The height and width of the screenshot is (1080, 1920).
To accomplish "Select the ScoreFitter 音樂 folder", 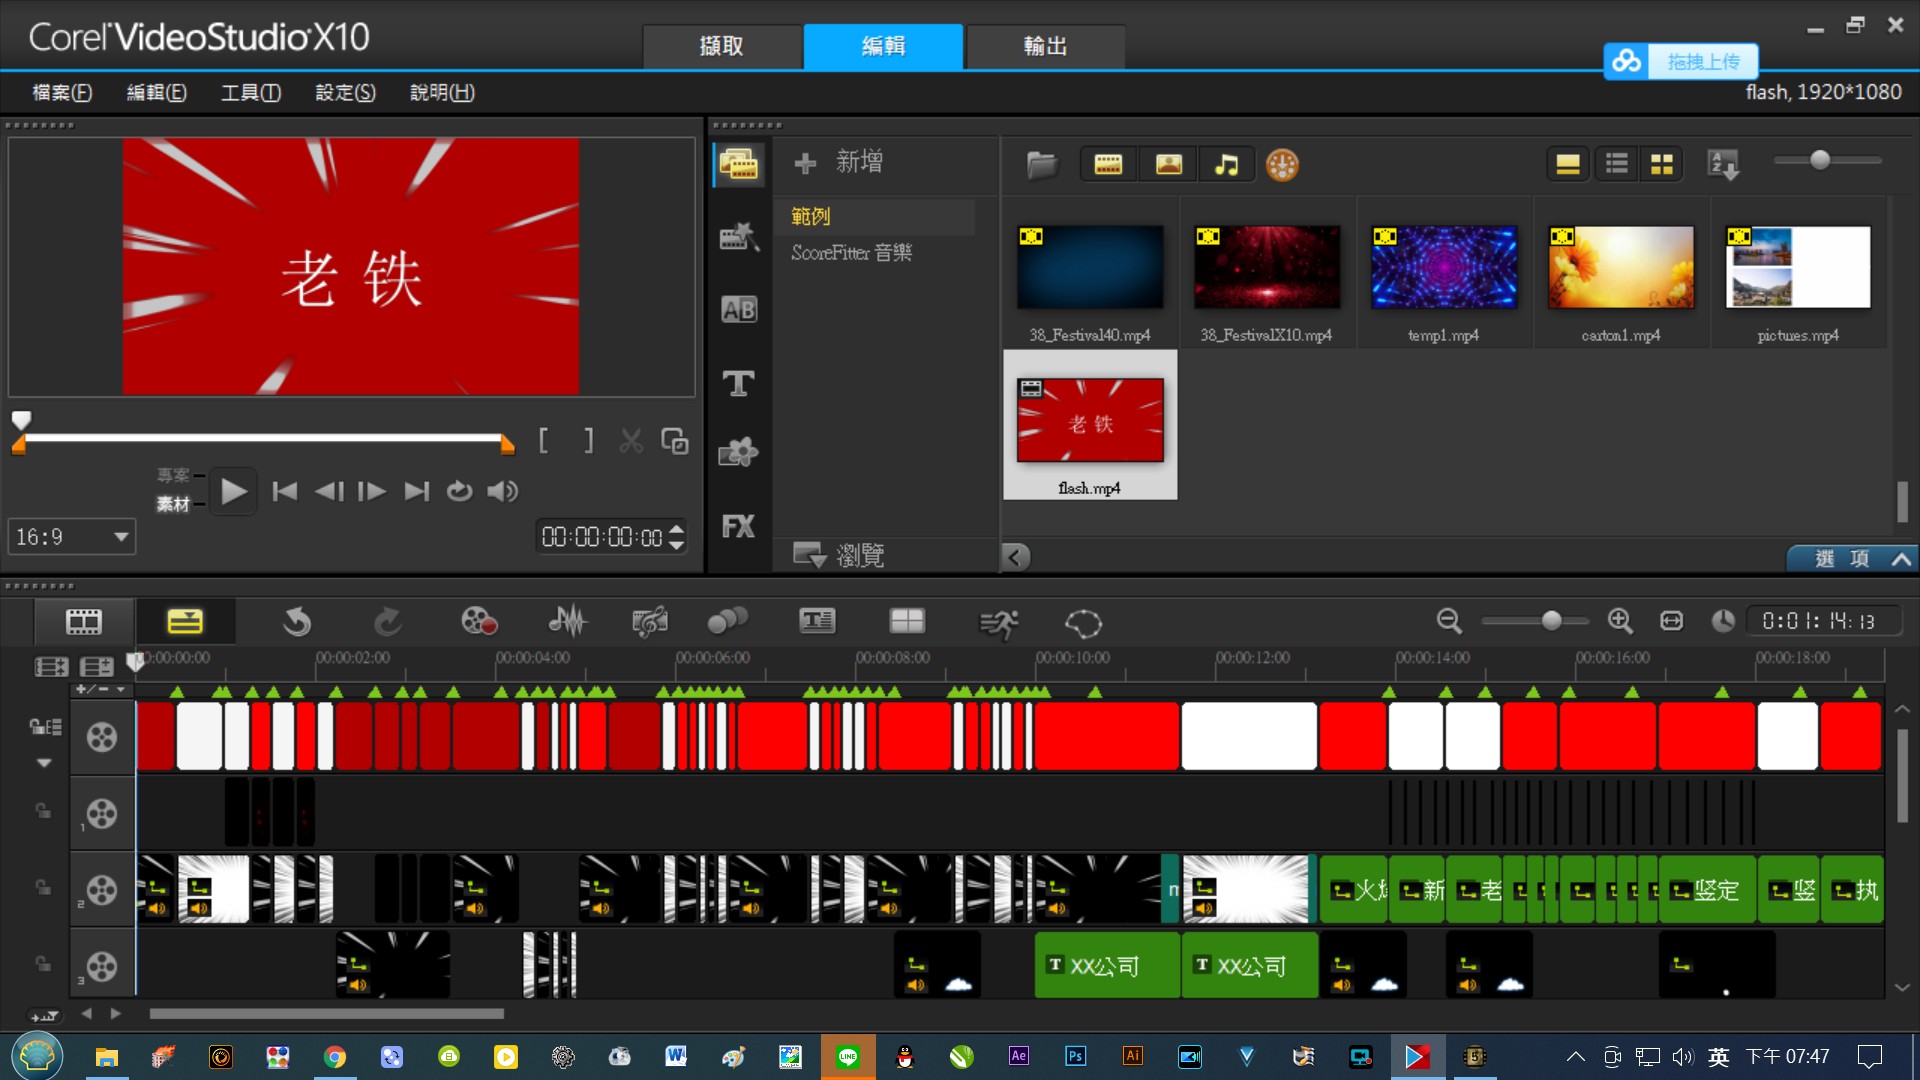I will pos(851,253).
